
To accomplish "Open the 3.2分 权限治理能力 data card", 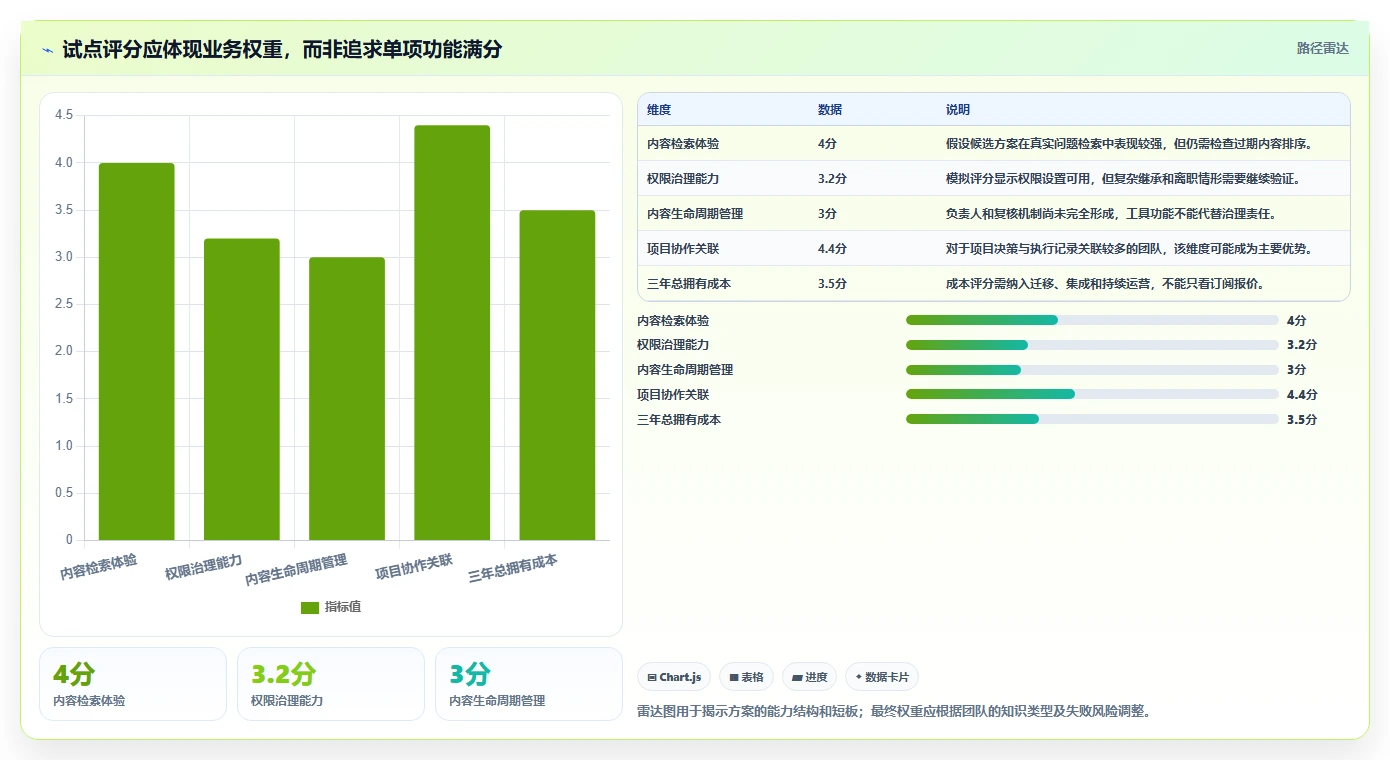I will click(x=331, y=684).
